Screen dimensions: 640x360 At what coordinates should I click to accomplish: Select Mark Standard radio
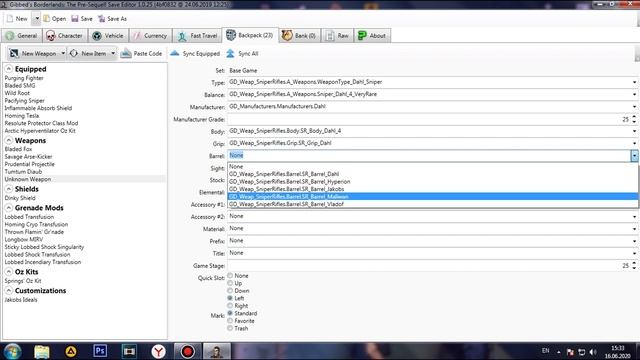pos(230,313)
